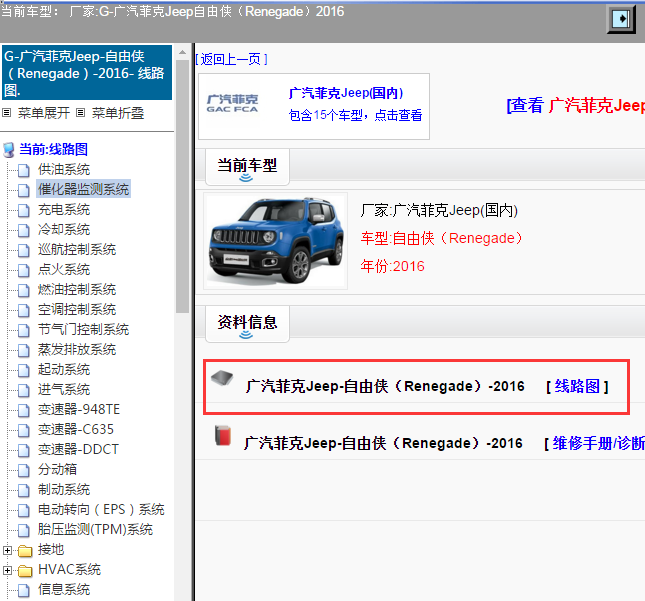
Task: Click the GAC FCA brand logo
Action: (x=232, y=104)
